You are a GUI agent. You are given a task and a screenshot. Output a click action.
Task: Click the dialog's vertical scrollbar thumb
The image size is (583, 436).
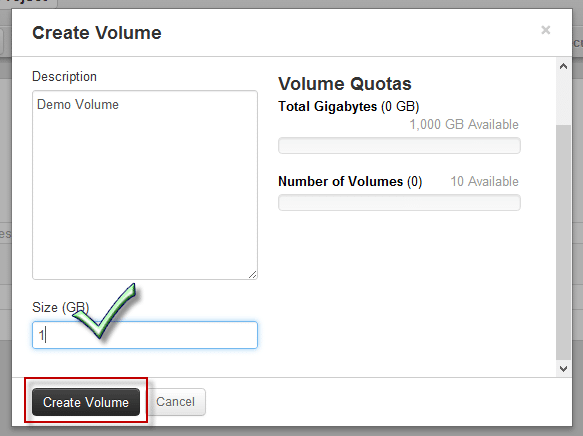tap(564, 242)
